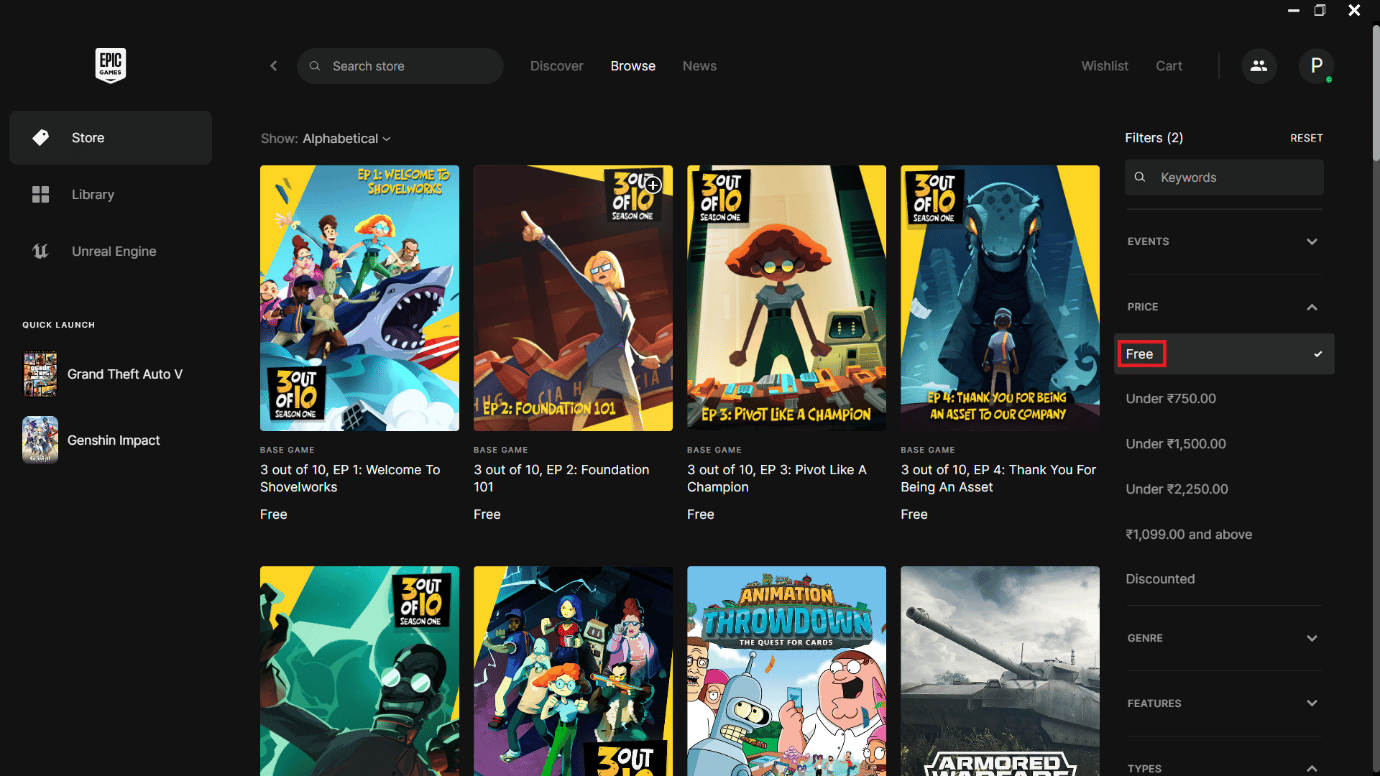Click BASE GAME label above EP 2
The image size is (1380, 776).
(501, 450)
